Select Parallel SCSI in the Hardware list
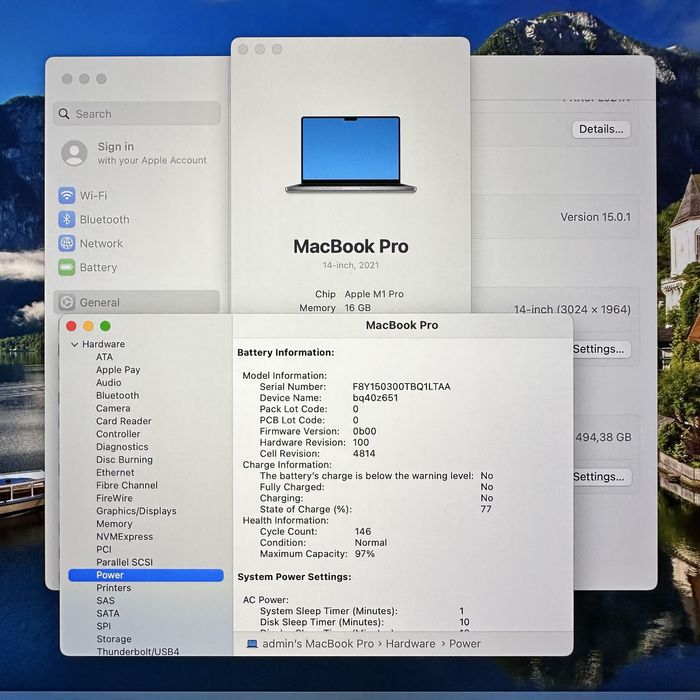The height and width of the screenshot is (700, 700). pos(125,562)
